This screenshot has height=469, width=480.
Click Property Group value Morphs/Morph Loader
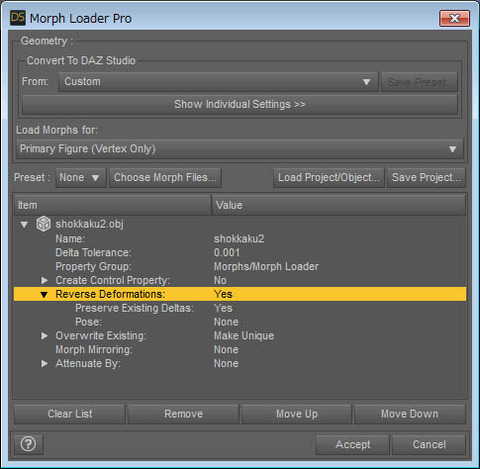(x=266, y=266)
